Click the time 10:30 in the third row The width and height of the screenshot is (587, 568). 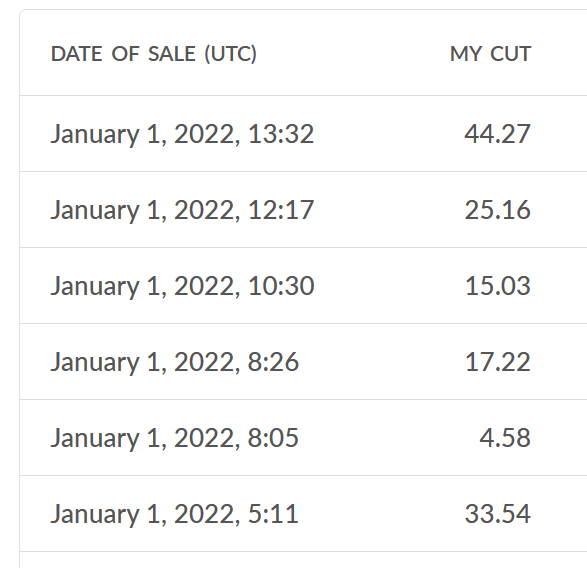(x=281, y=286)
